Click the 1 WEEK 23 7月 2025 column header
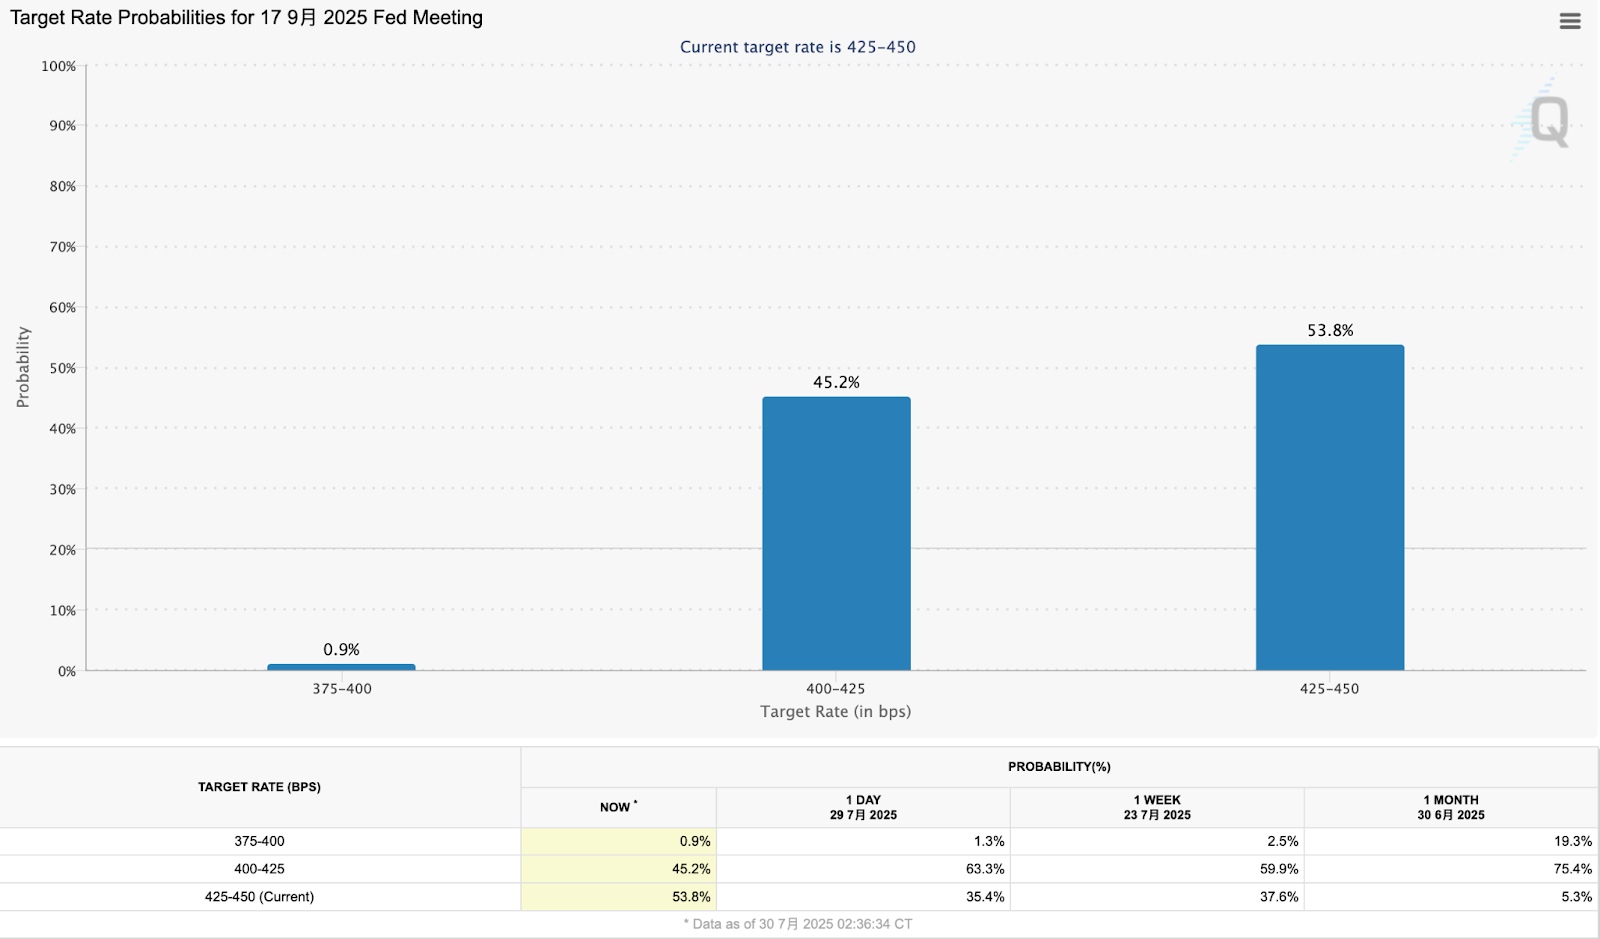Image resolution: width=1600 pixels, height=939 pixels. (x=1156, y=807)
